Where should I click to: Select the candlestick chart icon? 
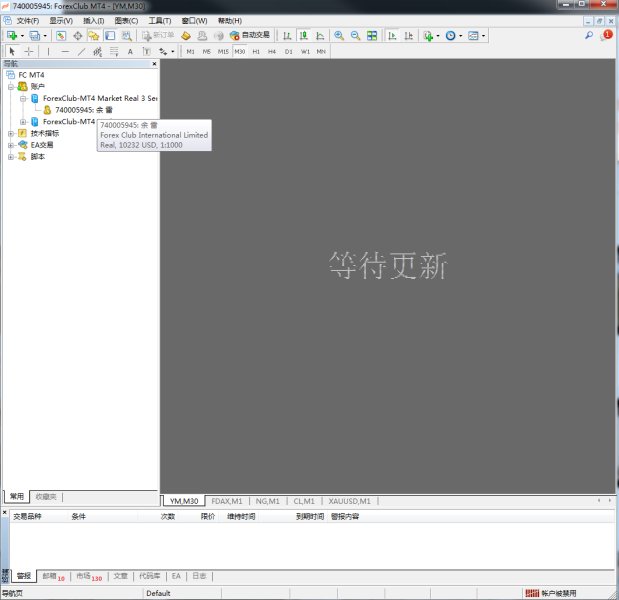coord(304,36)
